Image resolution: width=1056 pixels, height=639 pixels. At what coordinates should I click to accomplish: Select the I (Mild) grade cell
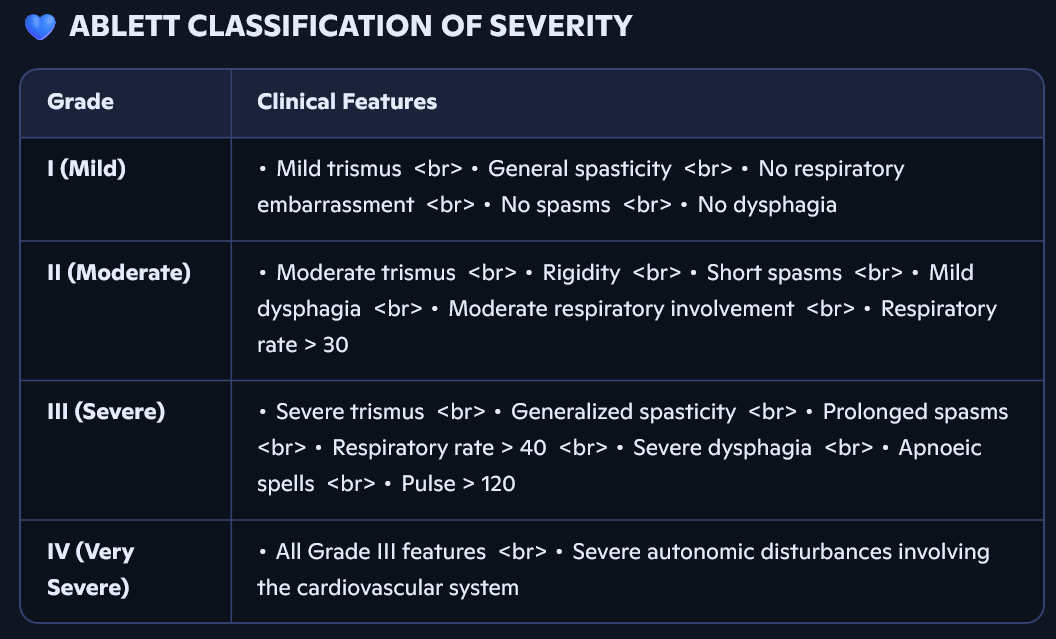click(87, 169)
